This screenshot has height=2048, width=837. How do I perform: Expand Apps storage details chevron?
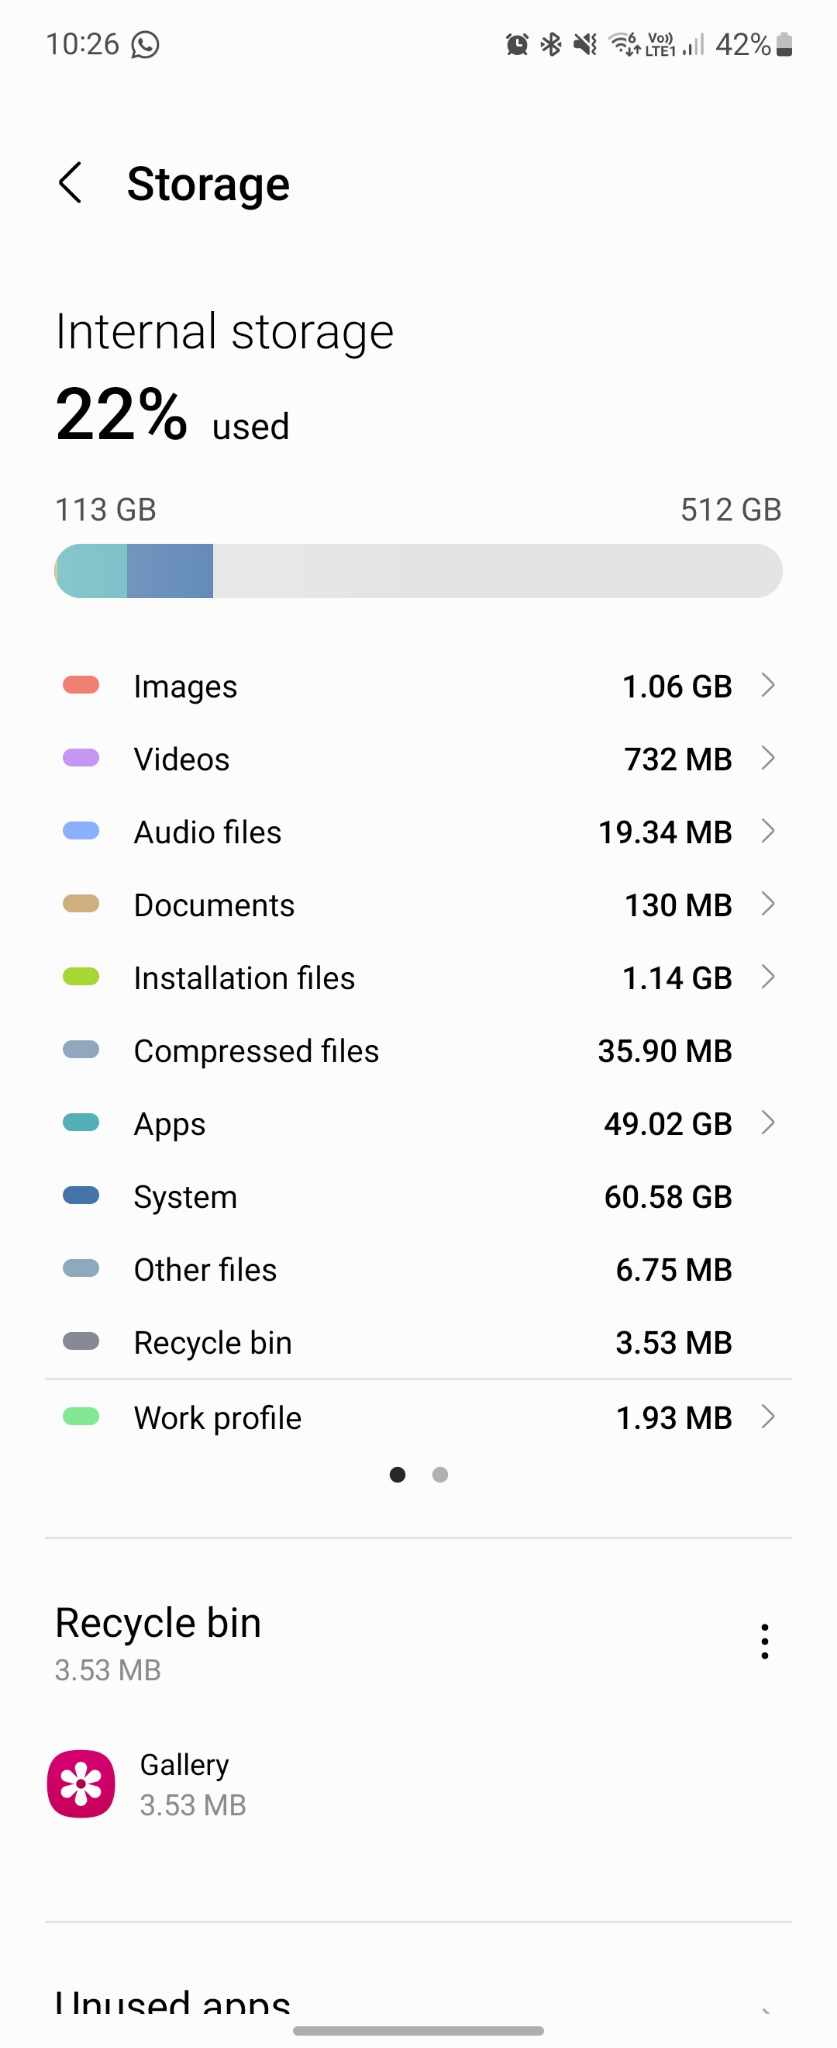coord(767,1123)
